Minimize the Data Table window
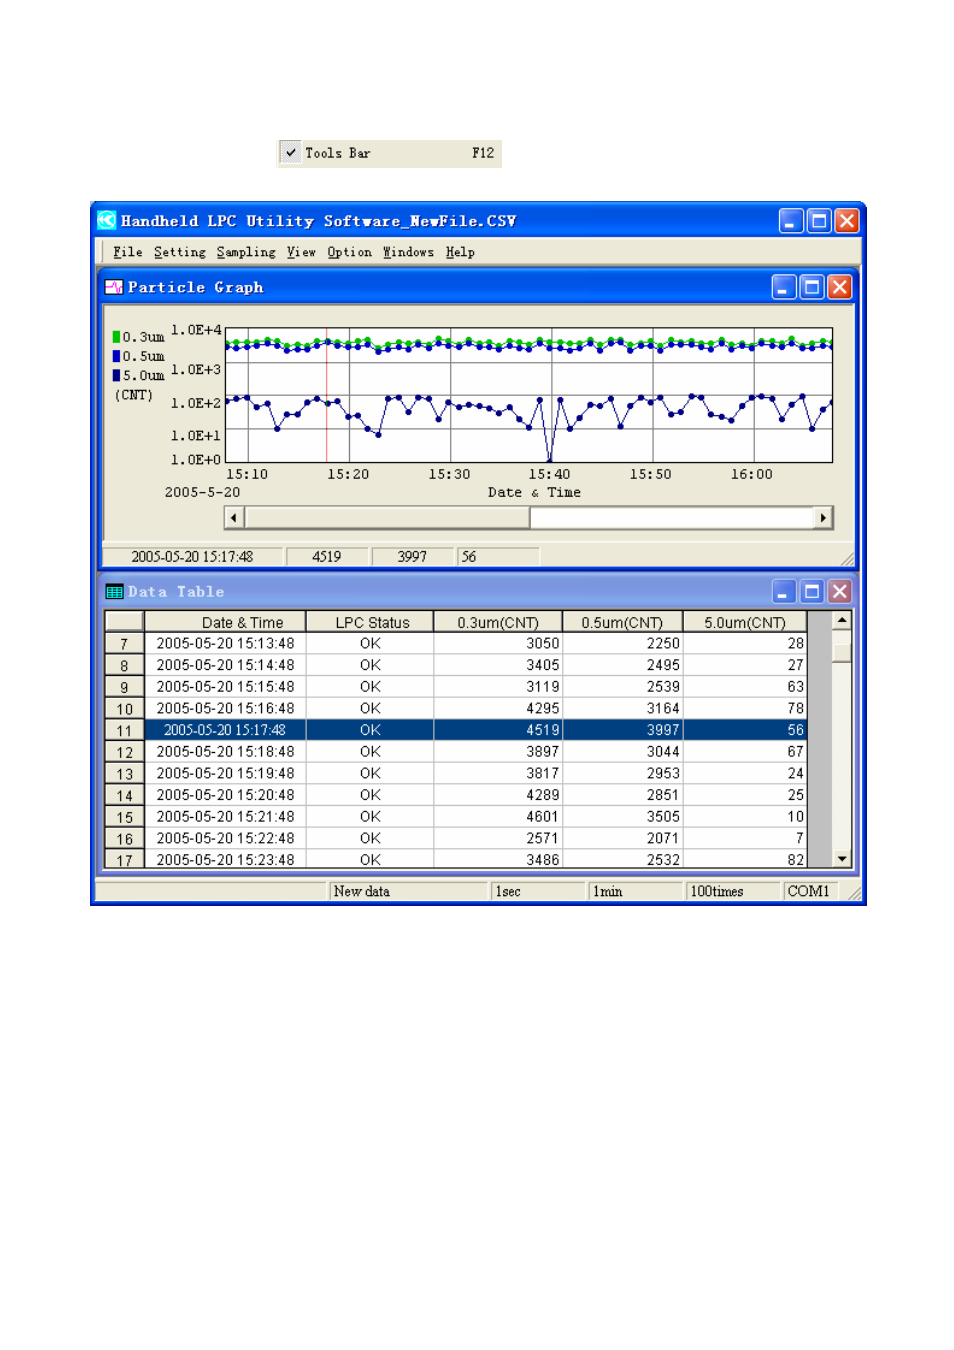This screenshot has height=1350, width=954. [x=784, y=592]
